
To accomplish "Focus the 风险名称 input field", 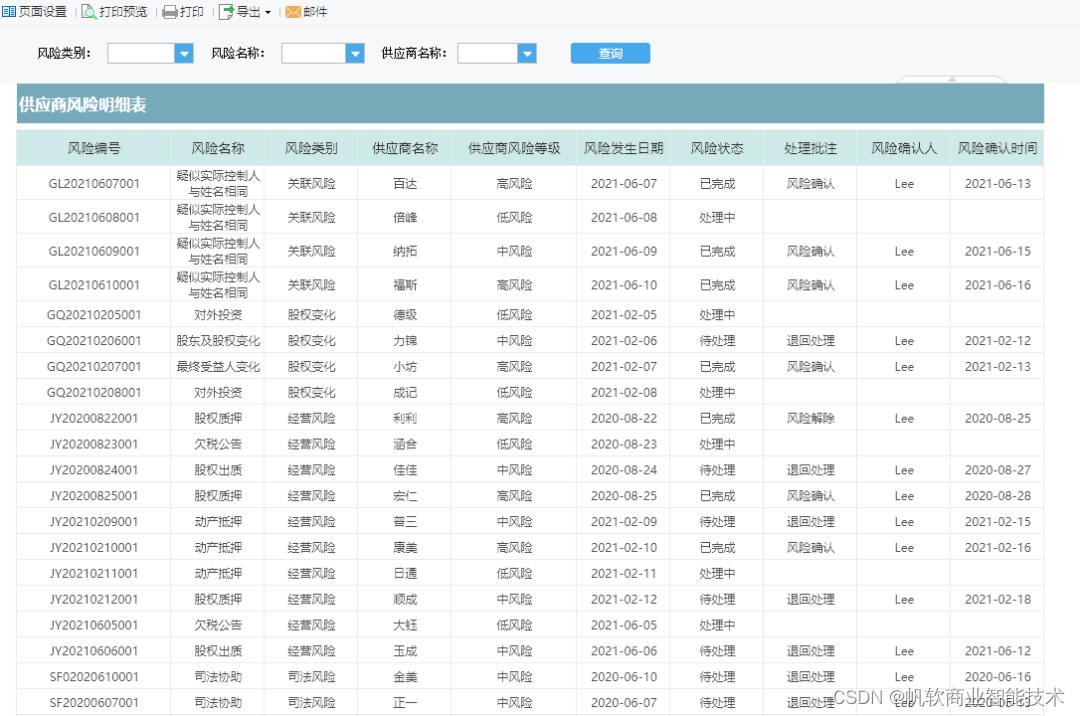I will tap(313, 53).
